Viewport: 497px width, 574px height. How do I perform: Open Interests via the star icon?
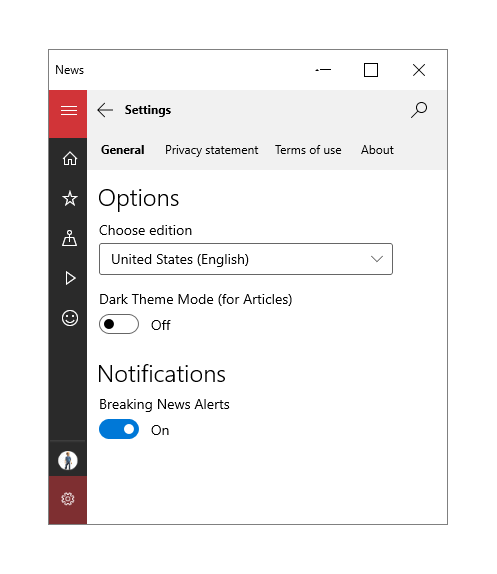coord(70,198)
